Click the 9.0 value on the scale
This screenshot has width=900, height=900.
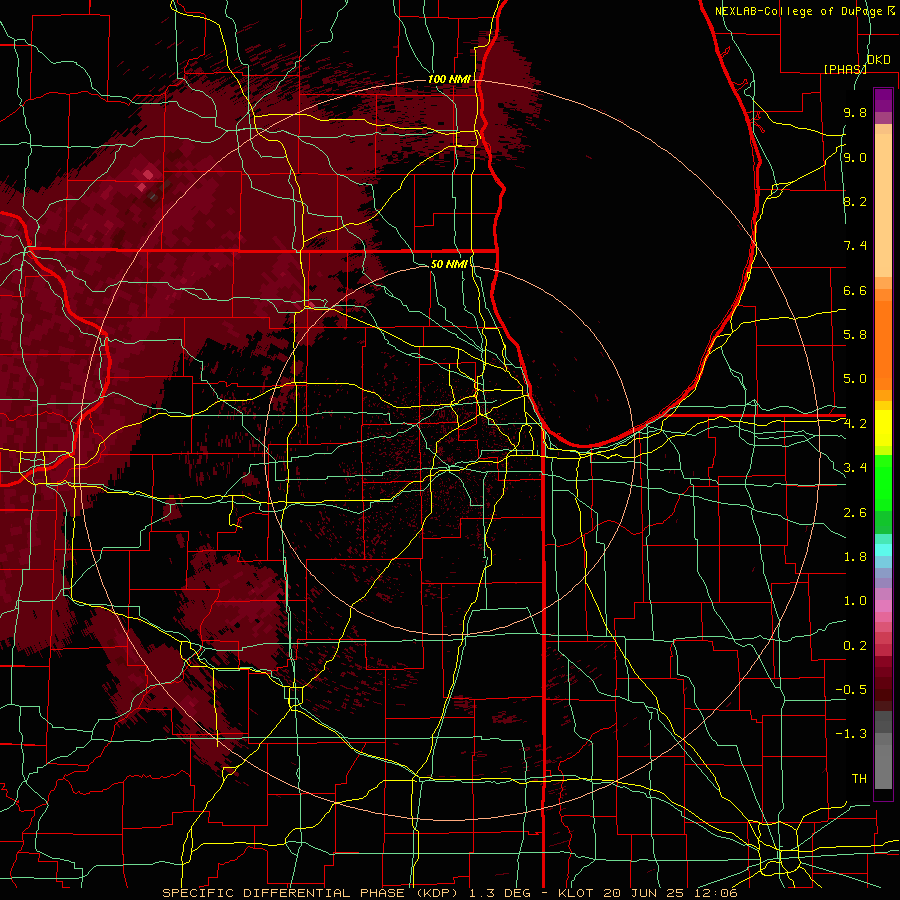(855, 157)
